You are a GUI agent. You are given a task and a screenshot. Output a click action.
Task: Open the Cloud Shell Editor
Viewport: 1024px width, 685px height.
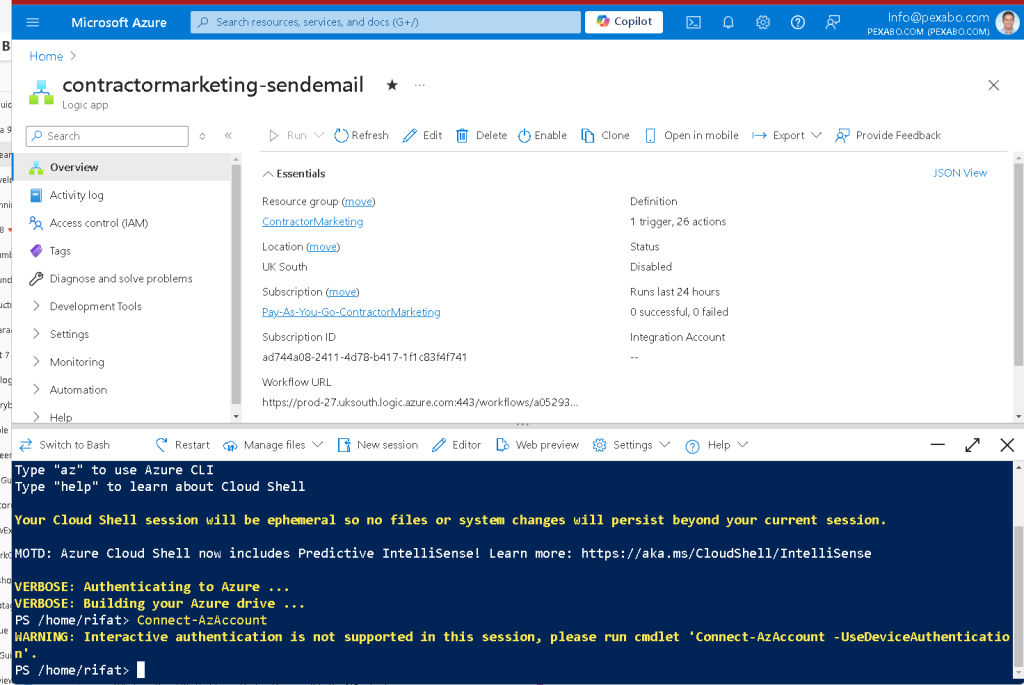pyautogui.click(x=456, y=445)
